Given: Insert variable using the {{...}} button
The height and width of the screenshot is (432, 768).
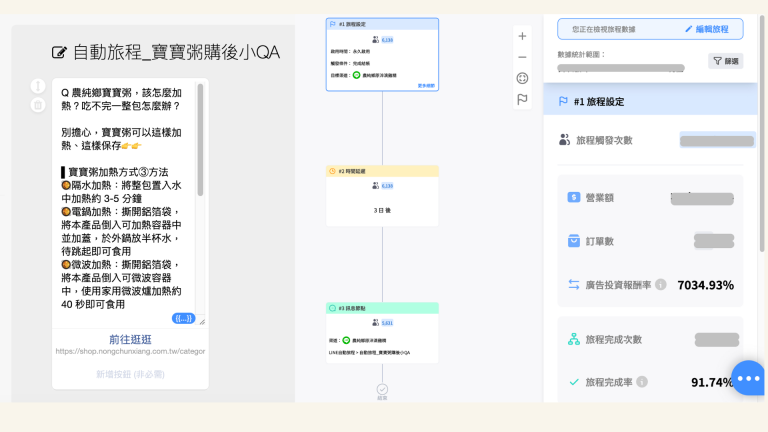Looking at the screenshot, I should 185,318.
